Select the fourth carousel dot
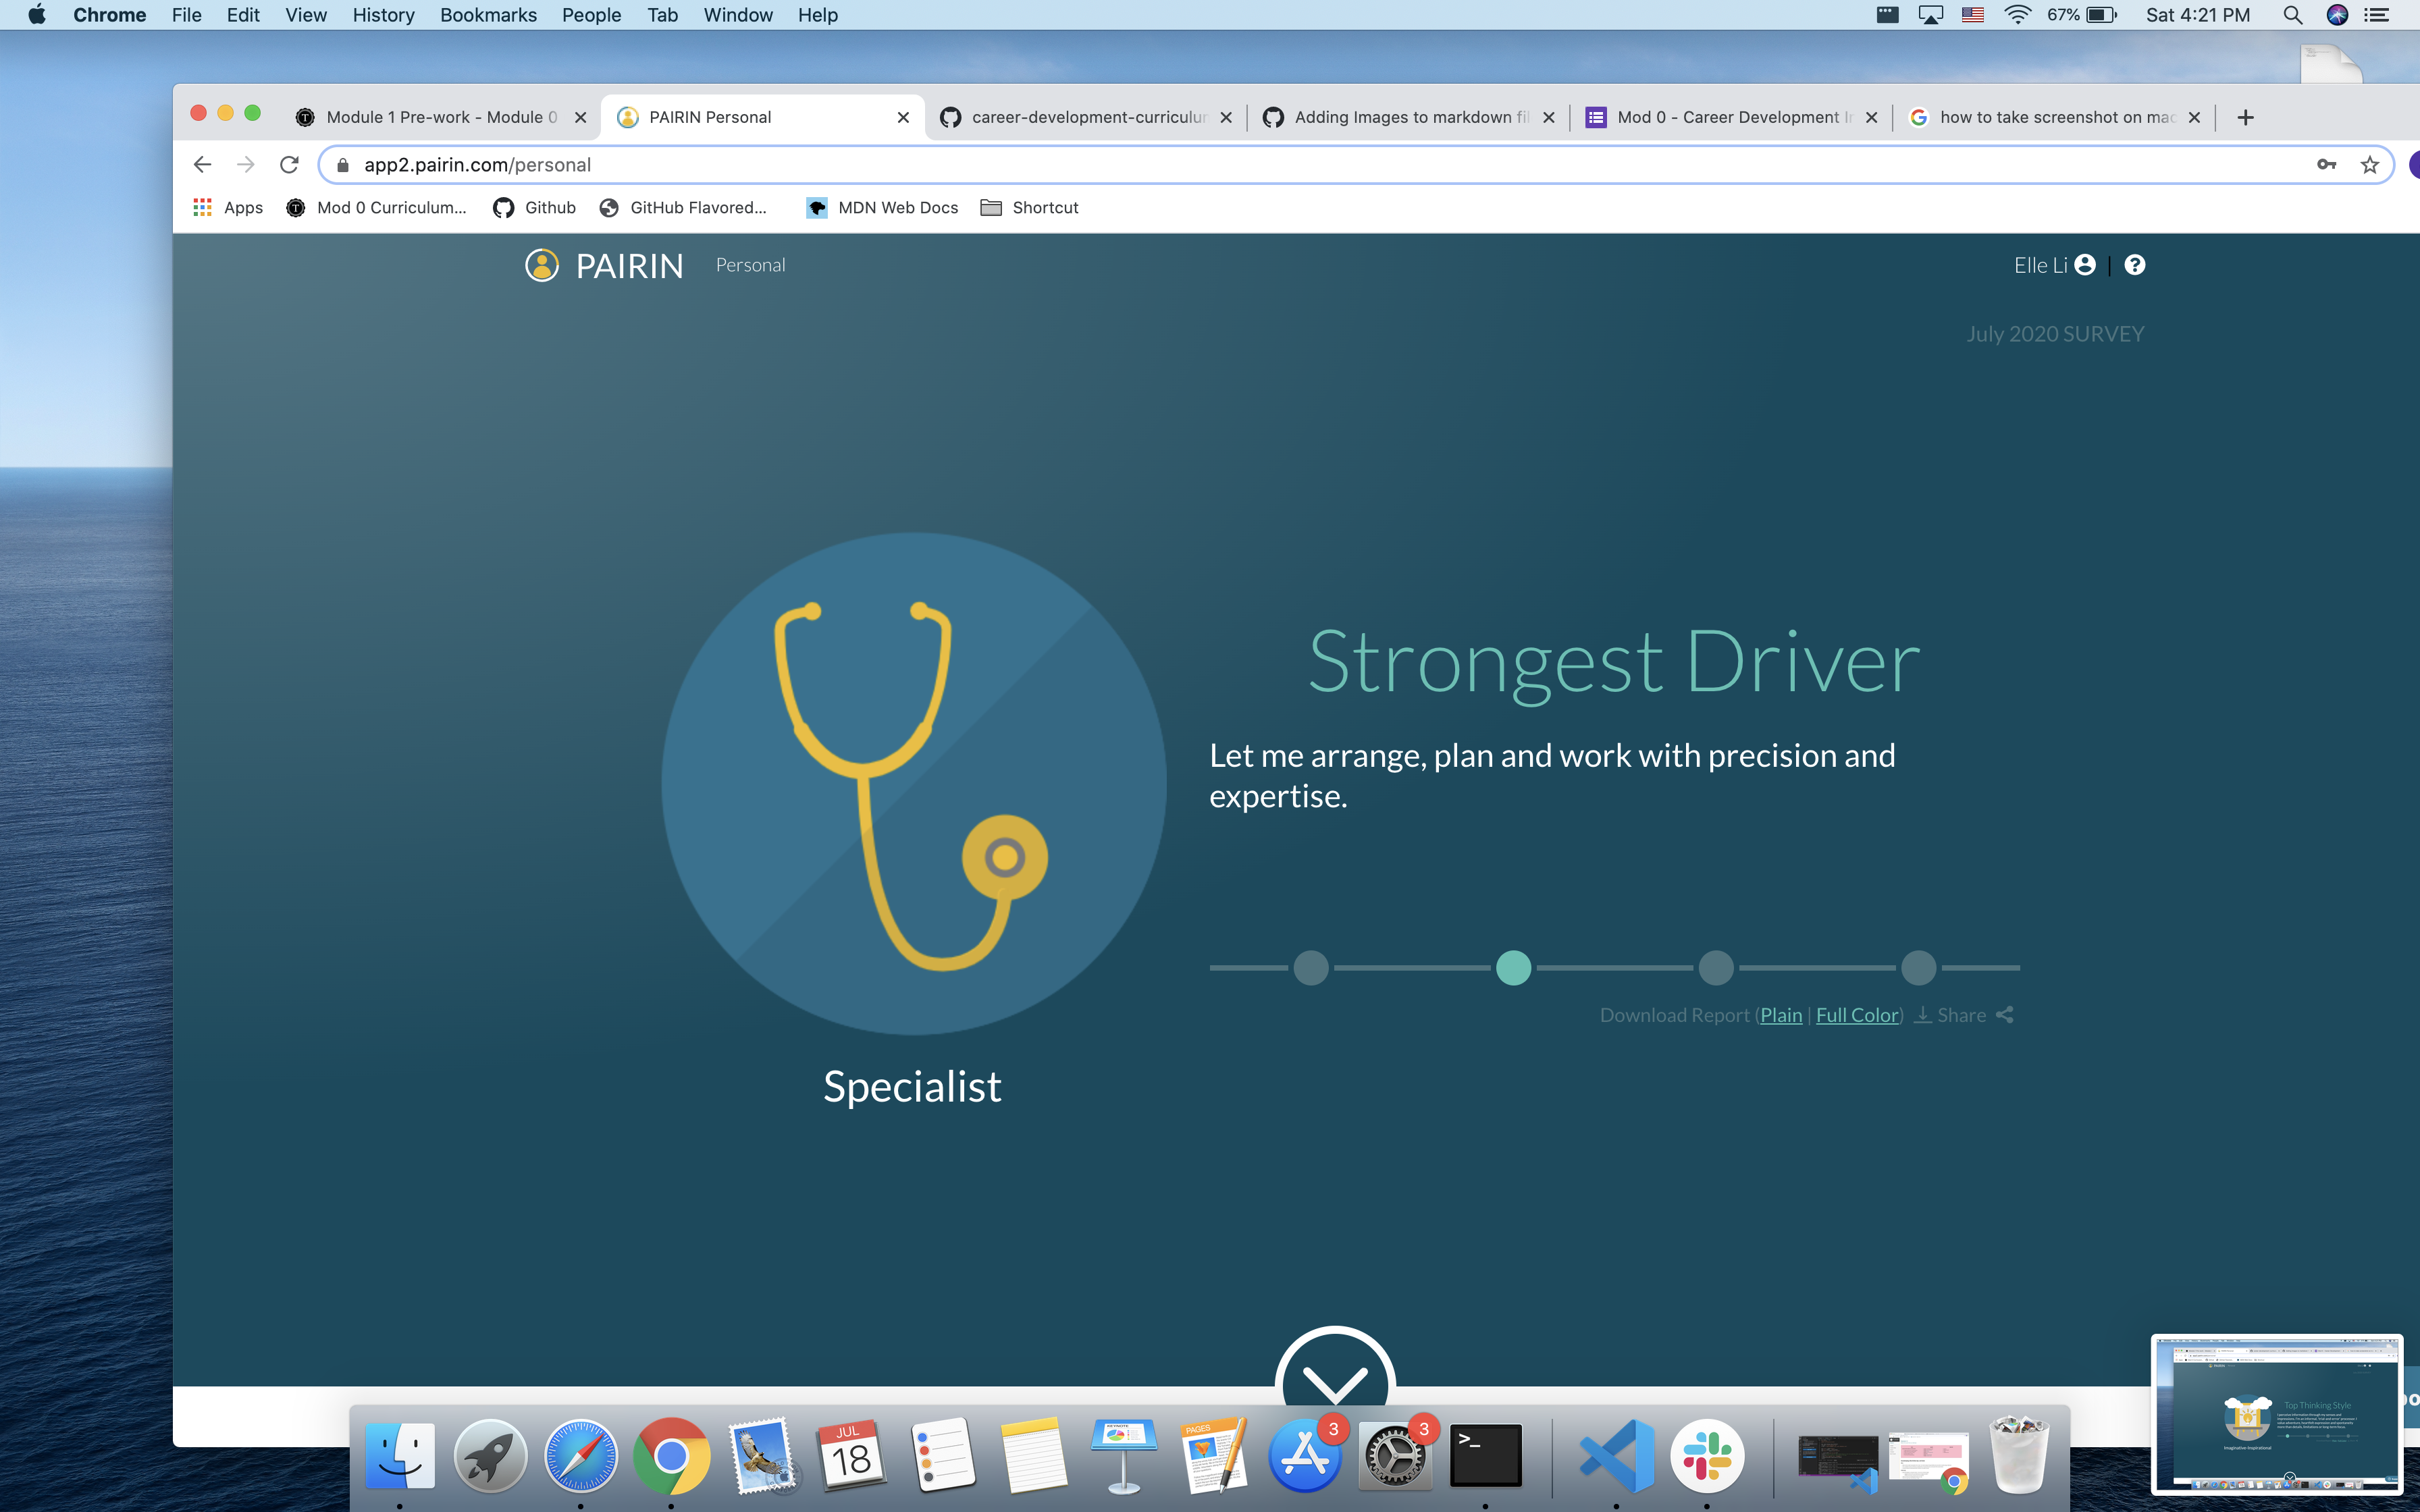Viewport: 2420px width, 1512px height. (1918, 968)
